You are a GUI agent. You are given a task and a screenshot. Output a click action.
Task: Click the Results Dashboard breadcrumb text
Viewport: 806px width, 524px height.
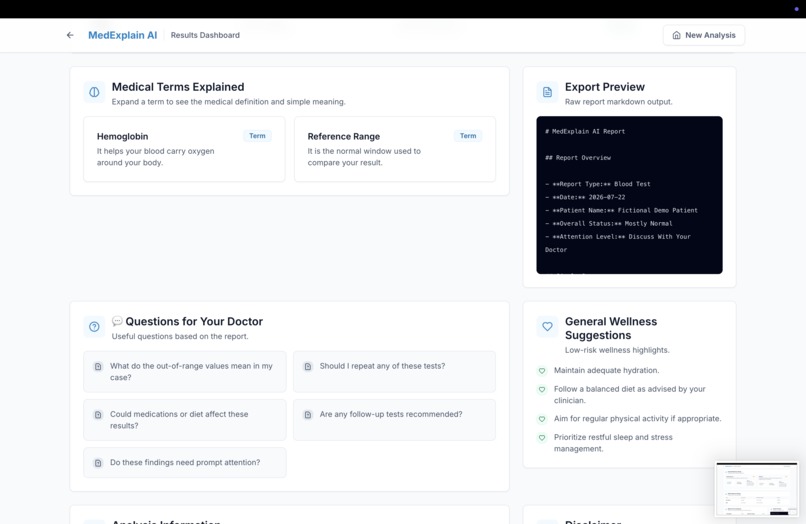pos(205,35)
